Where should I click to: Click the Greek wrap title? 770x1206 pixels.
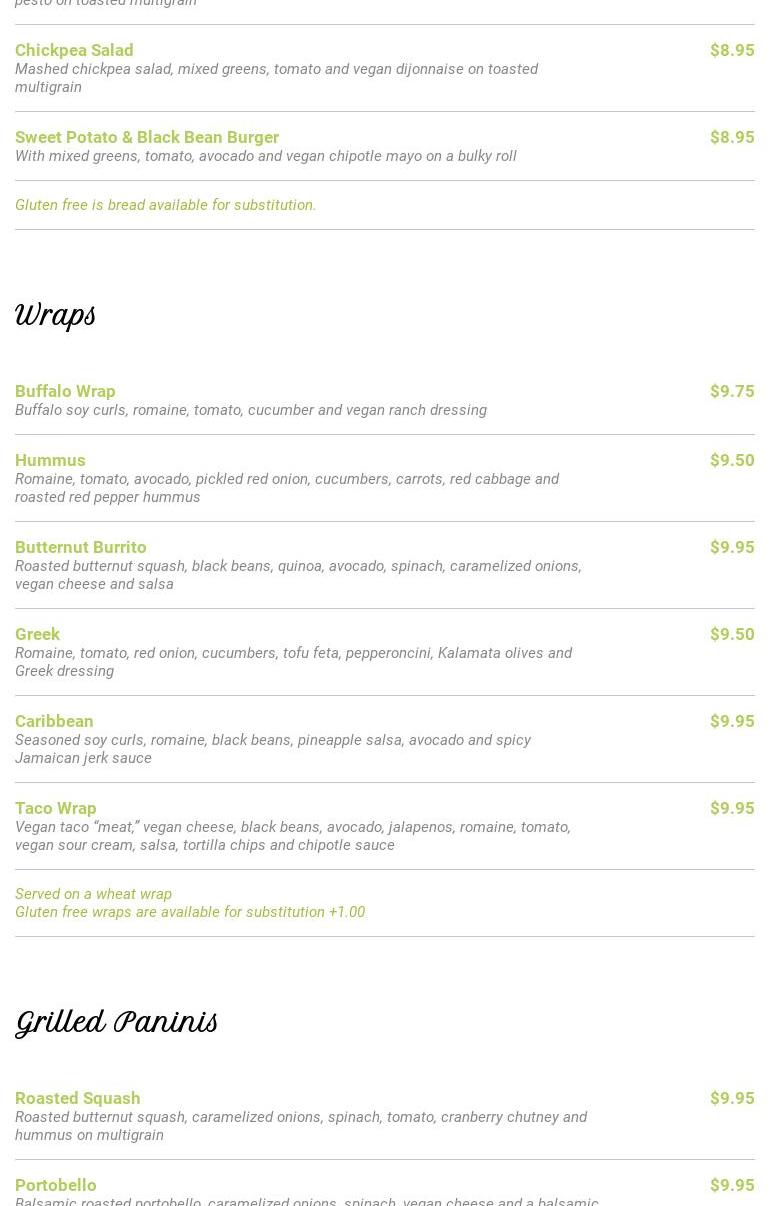[x=38, y=634]
